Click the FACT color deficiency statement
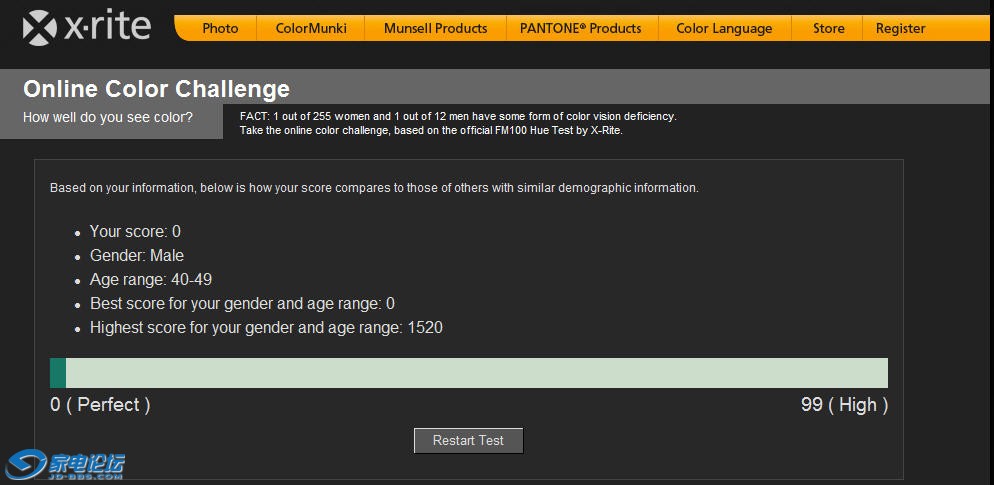Viewport: 994px width, 485px height. pos(458,117)
